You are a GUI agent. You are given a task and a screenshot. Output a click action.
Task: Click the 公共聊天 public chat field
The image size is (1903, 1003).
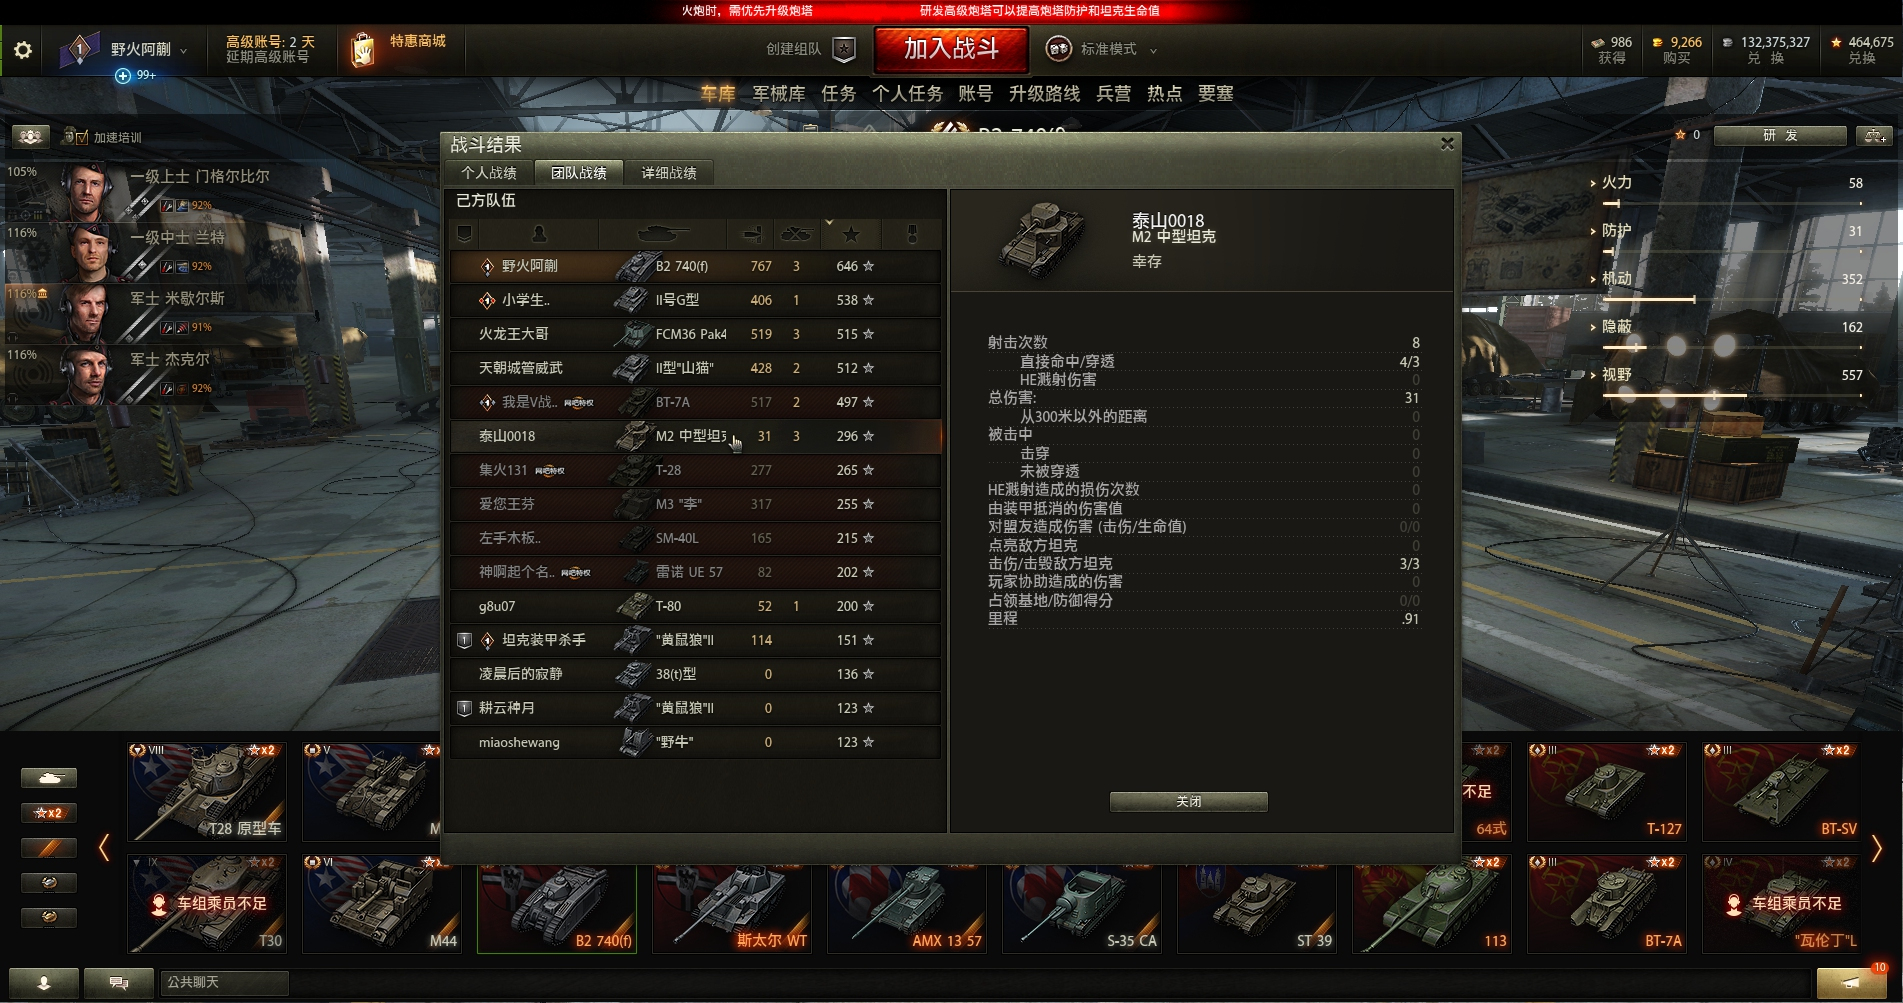(x=224, y=983)
